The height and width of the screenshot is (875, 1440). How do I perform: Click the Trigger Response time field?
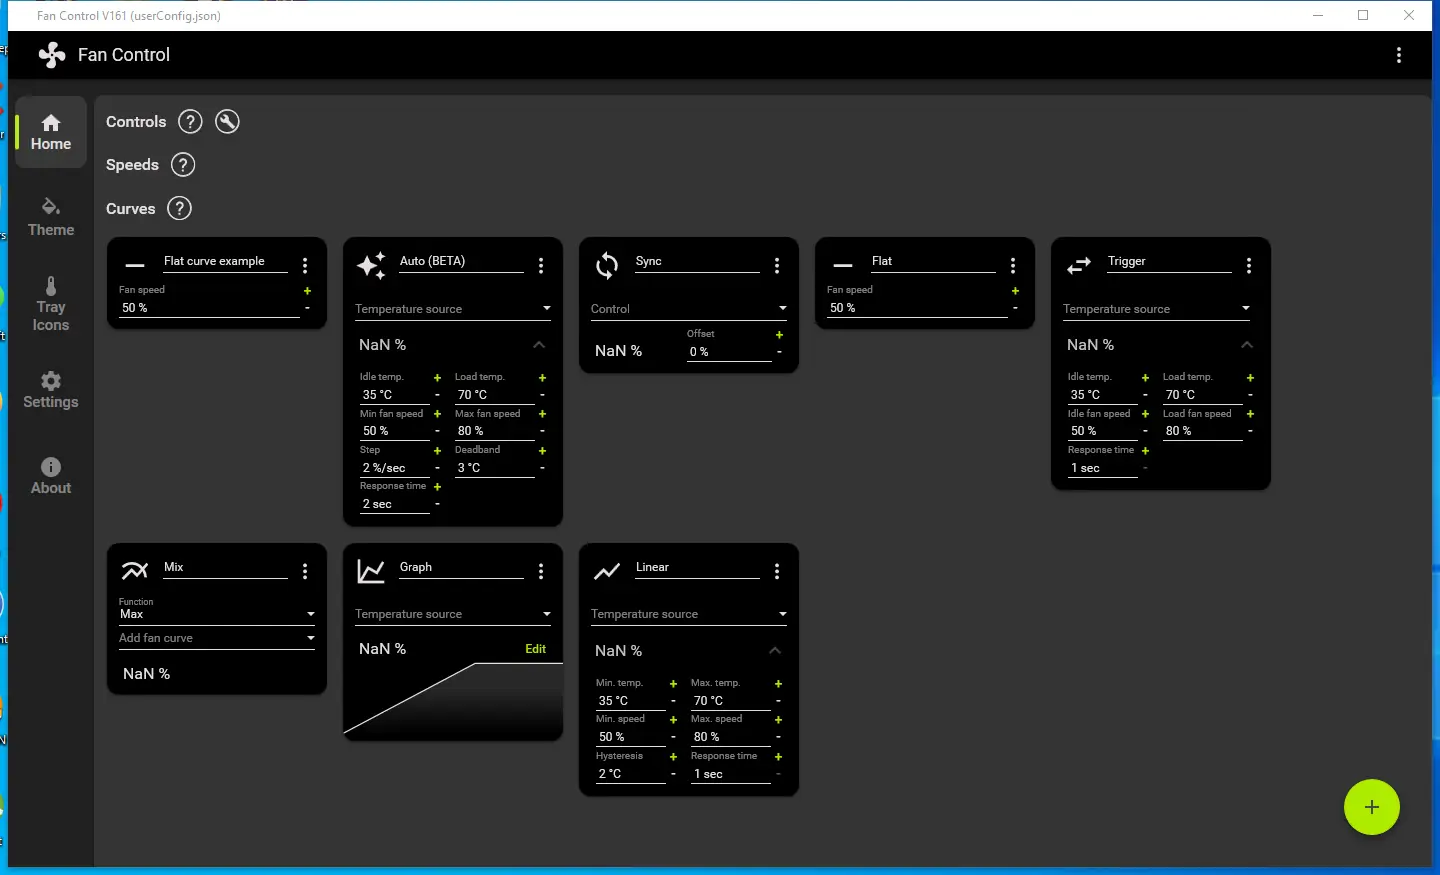point(1103,468)
